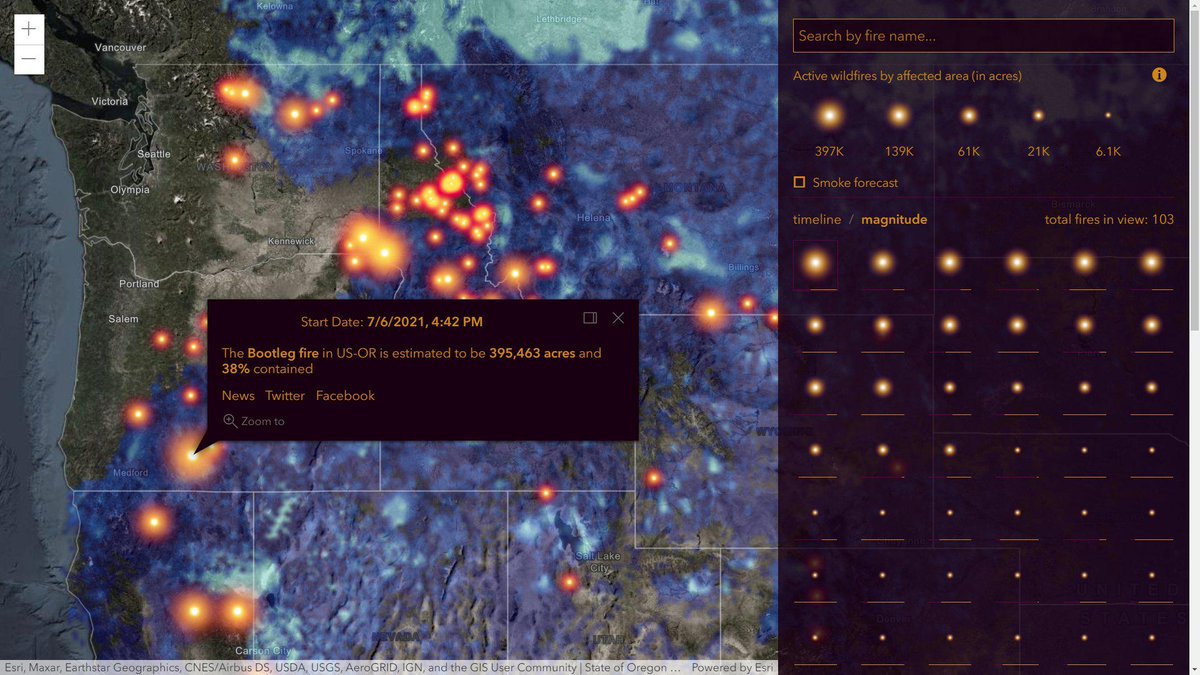The image size is (1200, 675).
Task: Select the outlined largest fire tile in grid
Action: [x=815, y=265]
